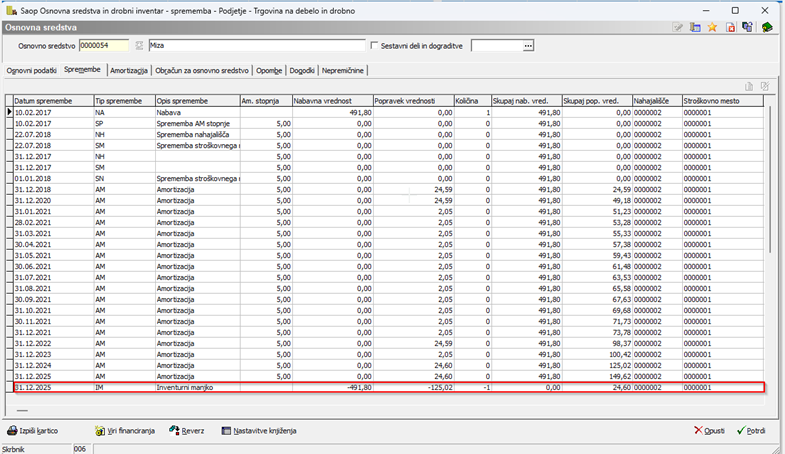The height and width of the screenshot is (454, 785).
Task: Select the Nabava row dated 10.02.2017
Action: click(x=200, y=113)
